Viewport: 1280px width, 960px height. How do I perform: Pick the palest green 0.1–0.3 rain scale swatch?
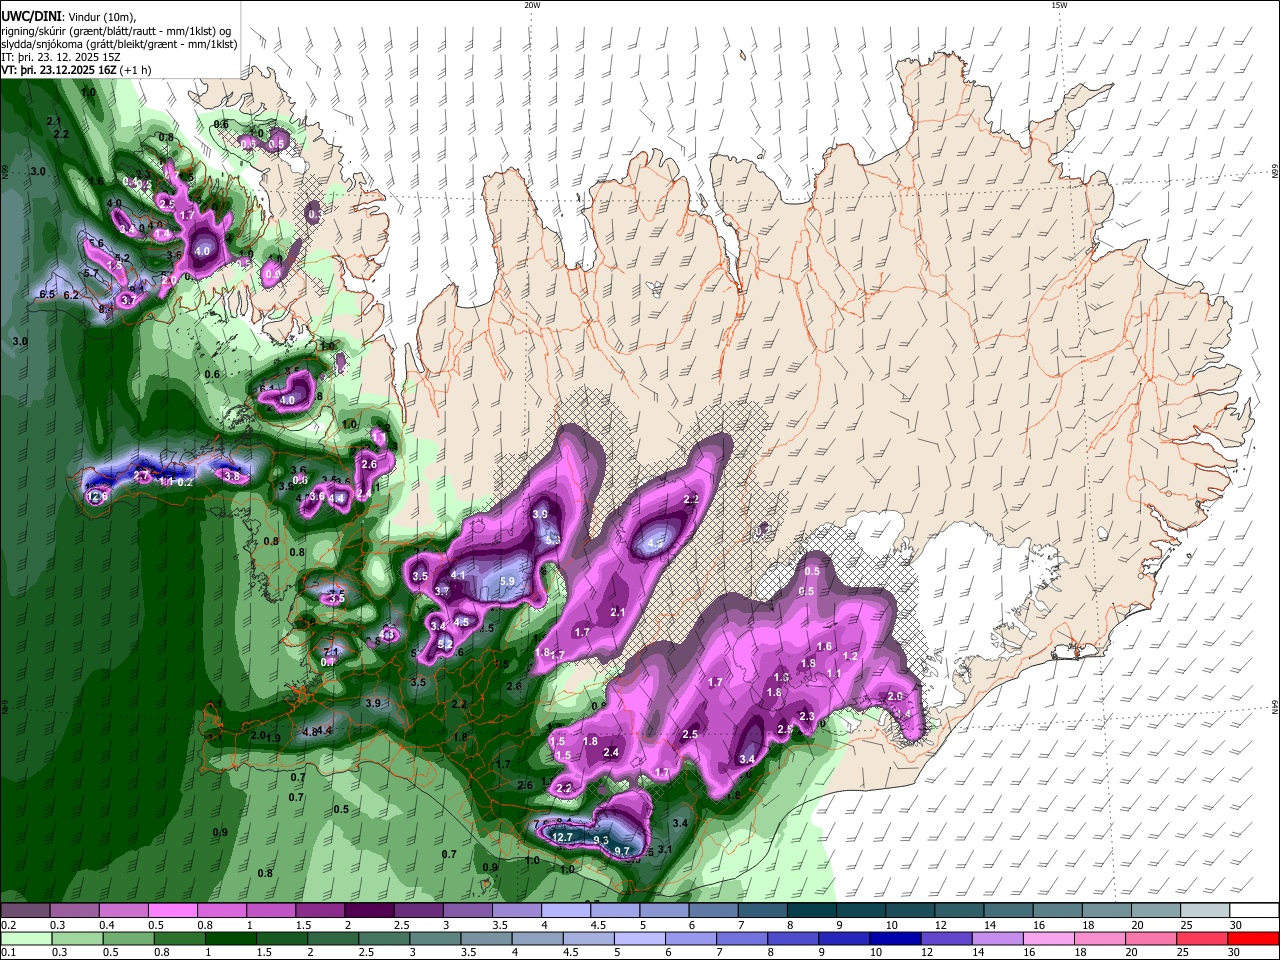tap(26, 938)
